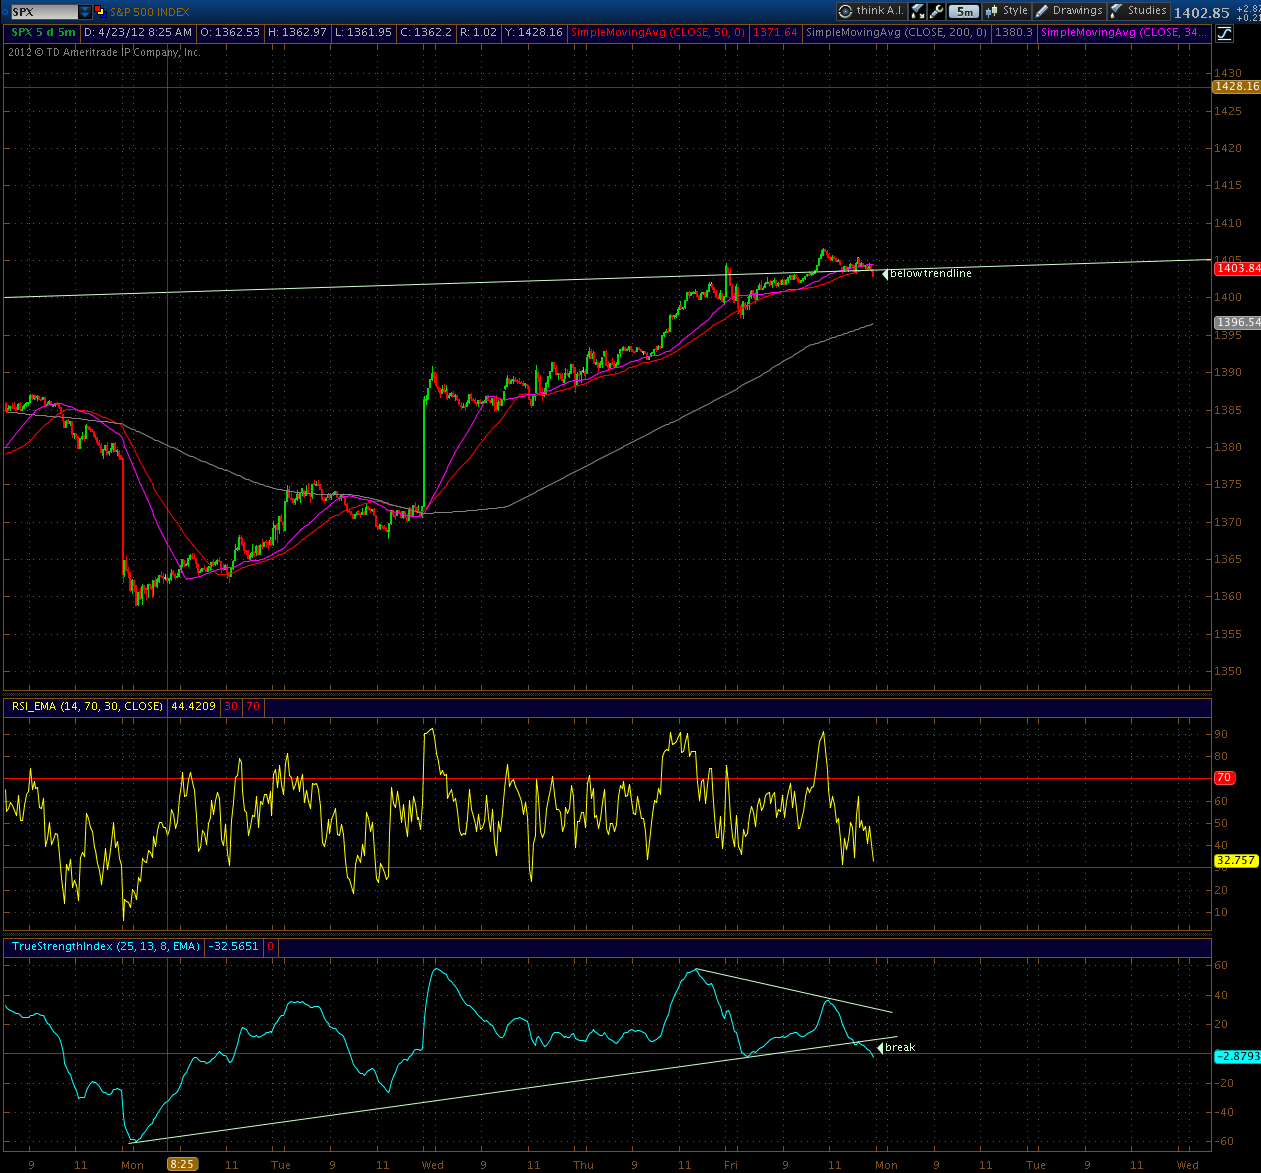
Task: Click the 2012 © TD Ameritrade IP Company, Inc. notice
Action: pos(104,52)
